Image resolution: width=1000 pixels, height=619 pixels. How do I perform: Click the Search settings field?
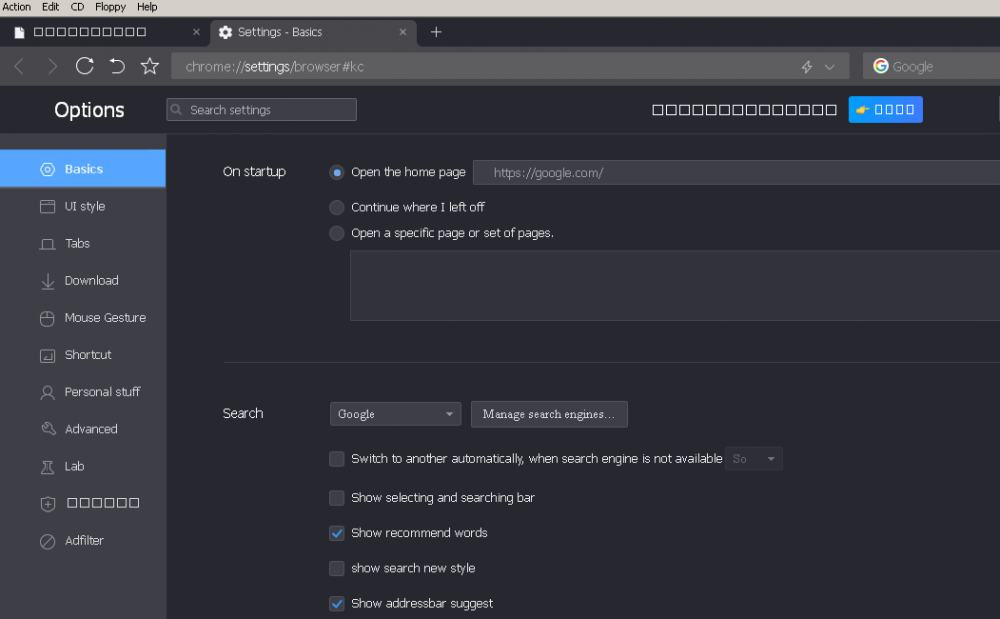262,110
